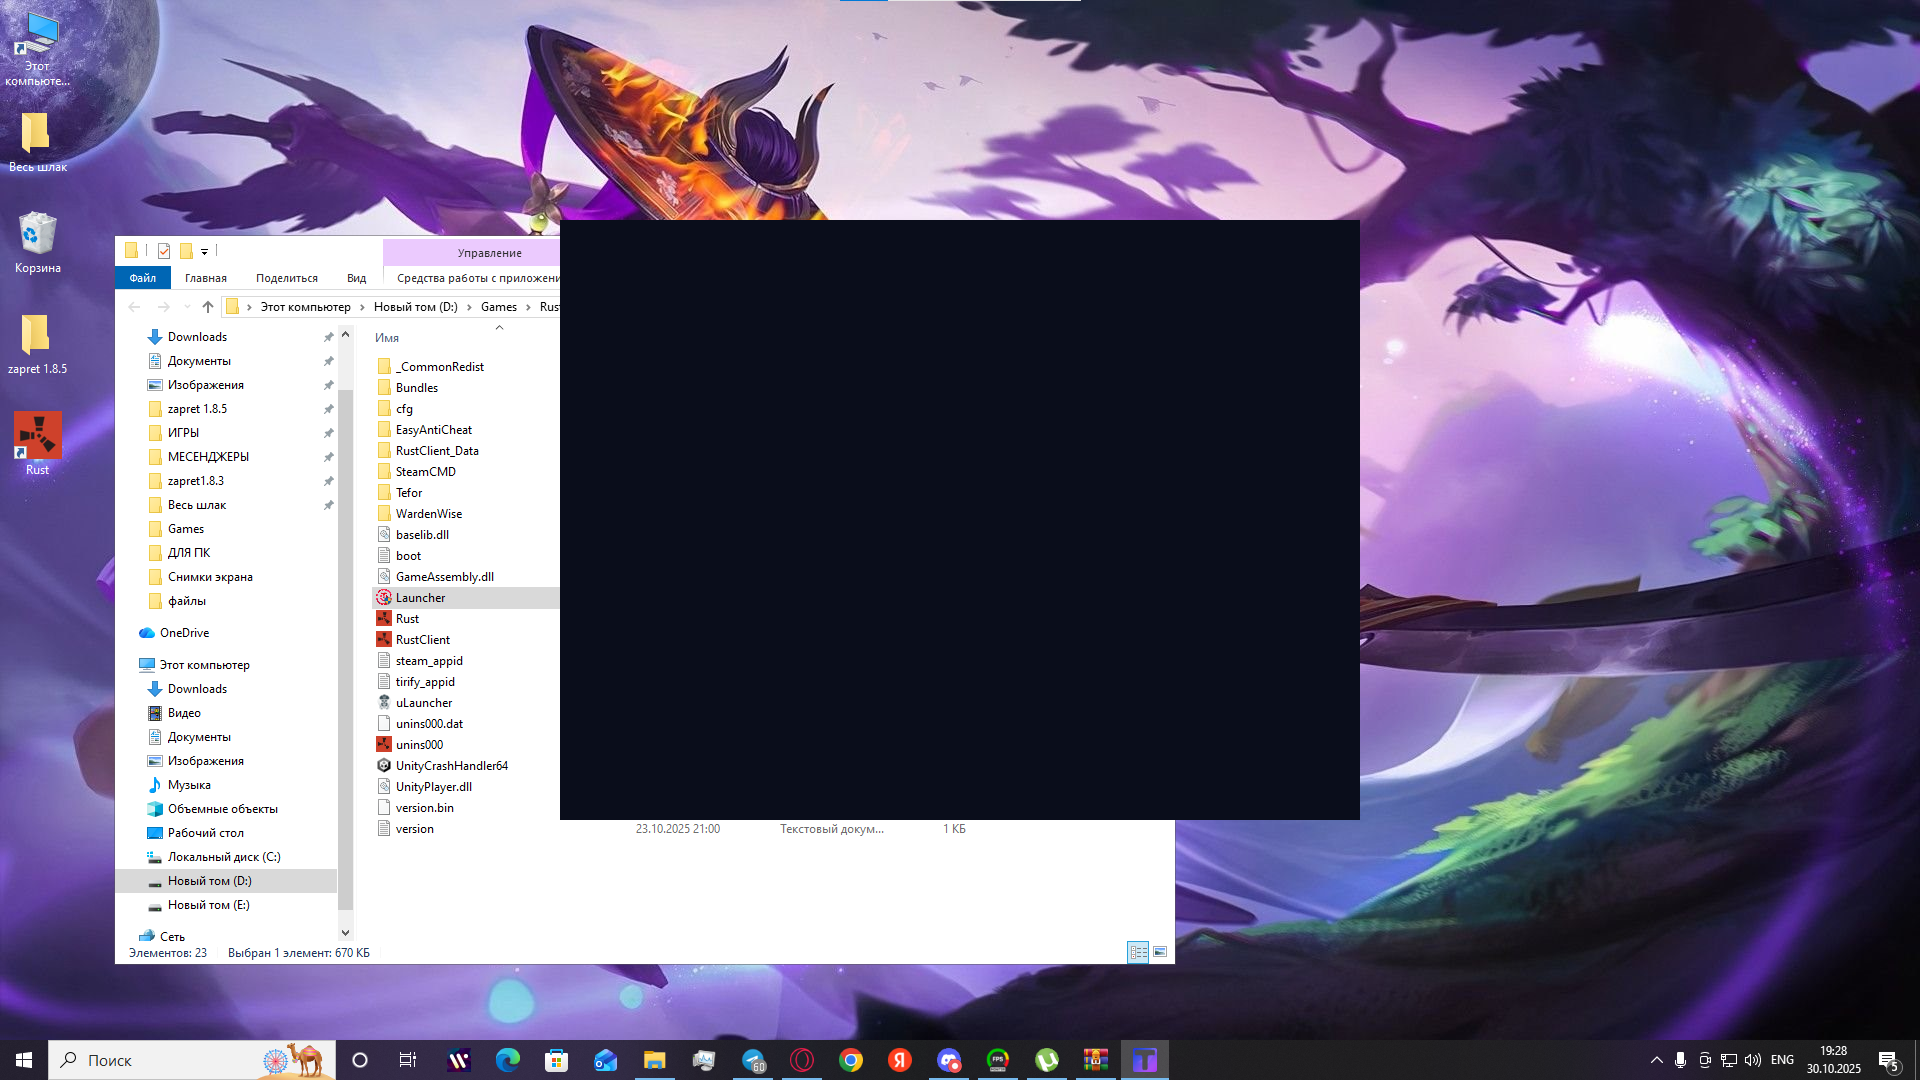The width and height of the screenshot is (1920, 1080).
Task: Click the Properties icon in quick access toolbar
Action: [x=164, y=251]
